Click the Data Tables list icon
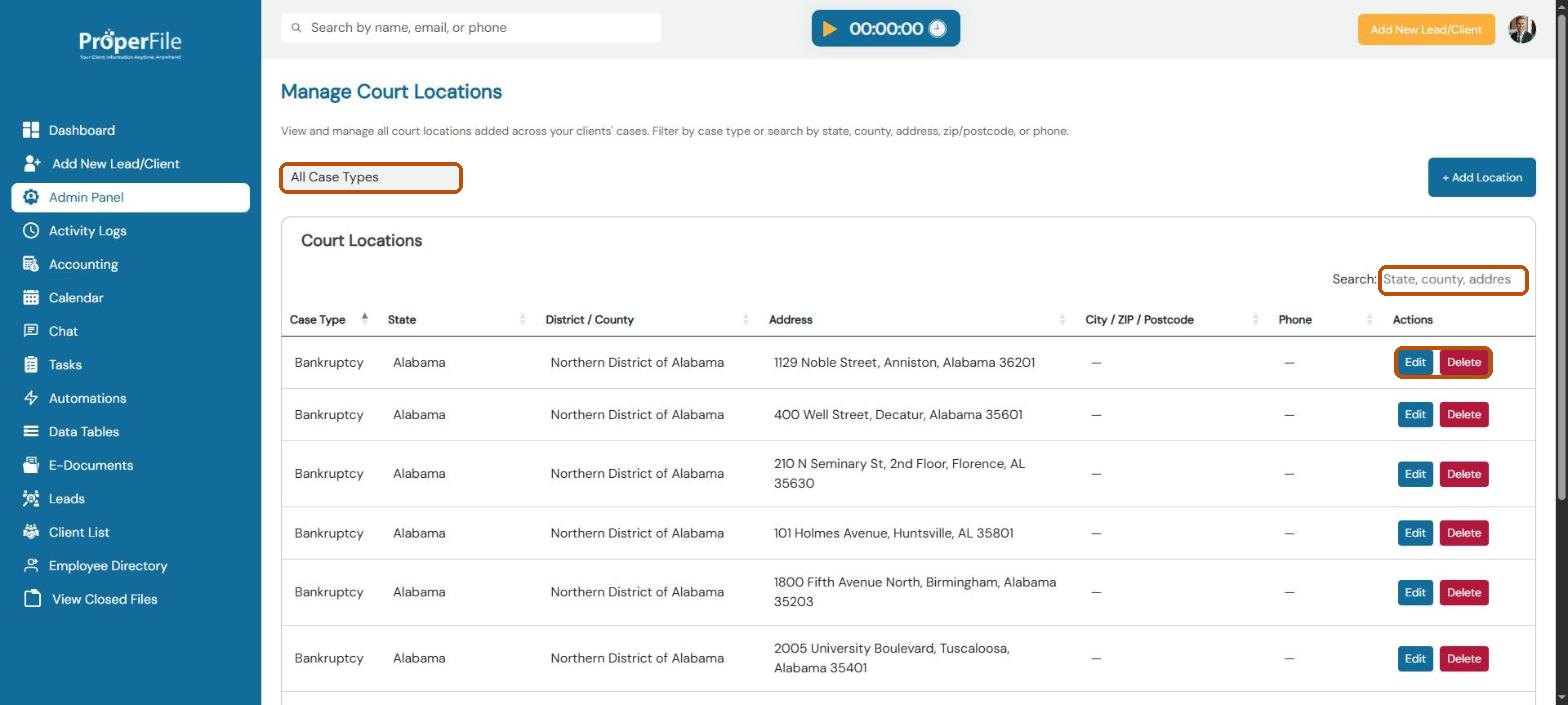Screen dimensions: 1568x705 click(x=31, y=431)
